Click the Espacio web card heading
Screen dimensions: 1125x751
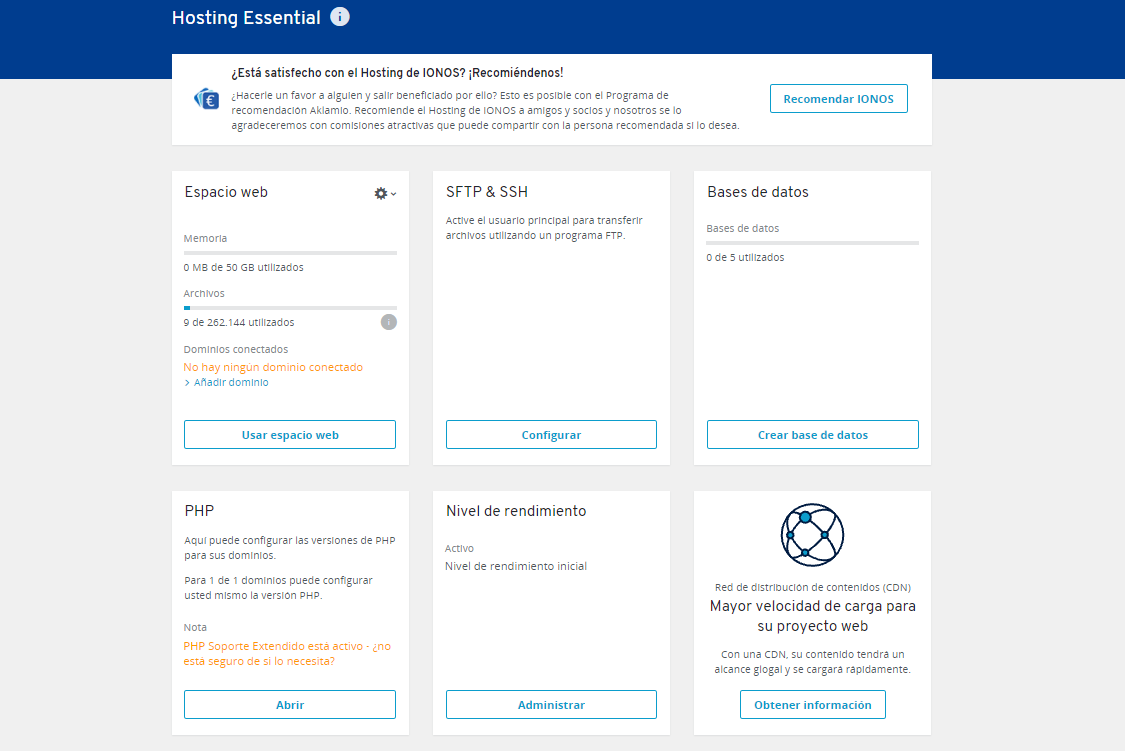tap(226, 192)
